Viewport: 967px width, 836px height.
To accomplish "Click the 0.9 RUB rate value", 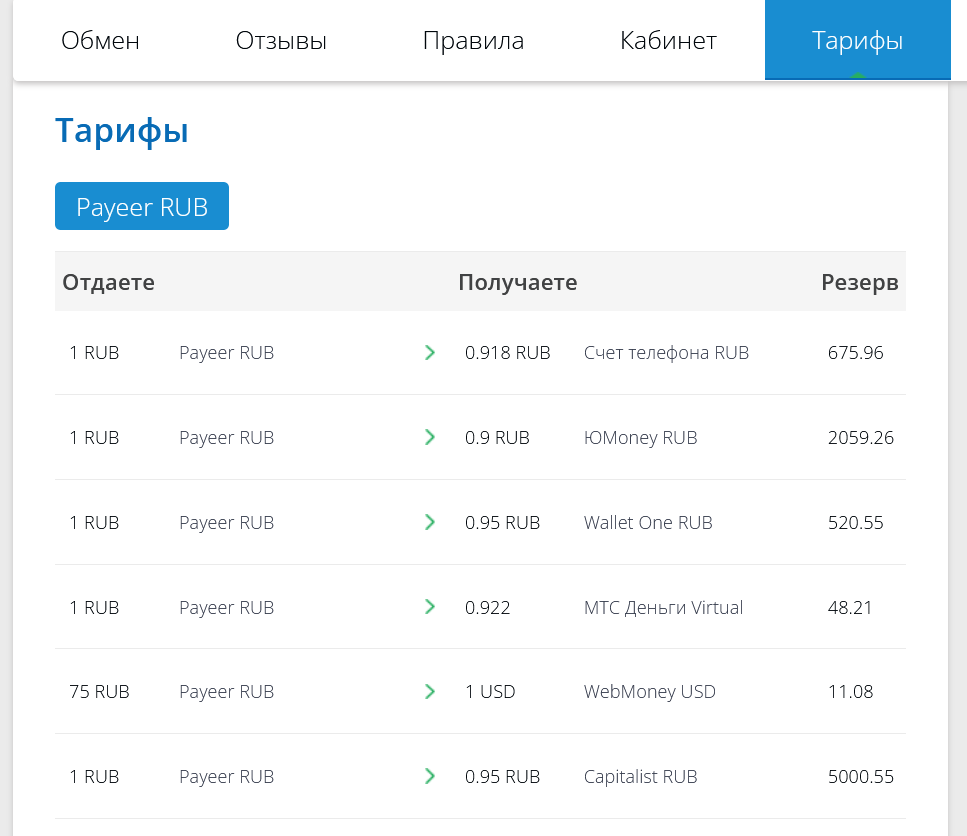I will 497,438.
